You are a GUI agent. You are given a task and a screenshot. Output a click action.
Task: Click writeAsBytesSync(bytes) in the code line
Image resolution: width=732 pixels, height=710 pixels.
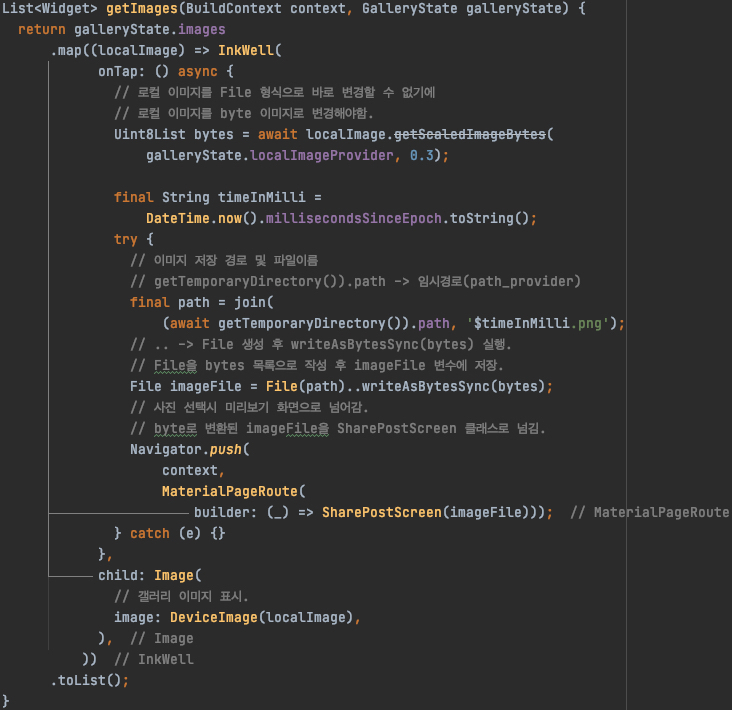pos(453,387)
